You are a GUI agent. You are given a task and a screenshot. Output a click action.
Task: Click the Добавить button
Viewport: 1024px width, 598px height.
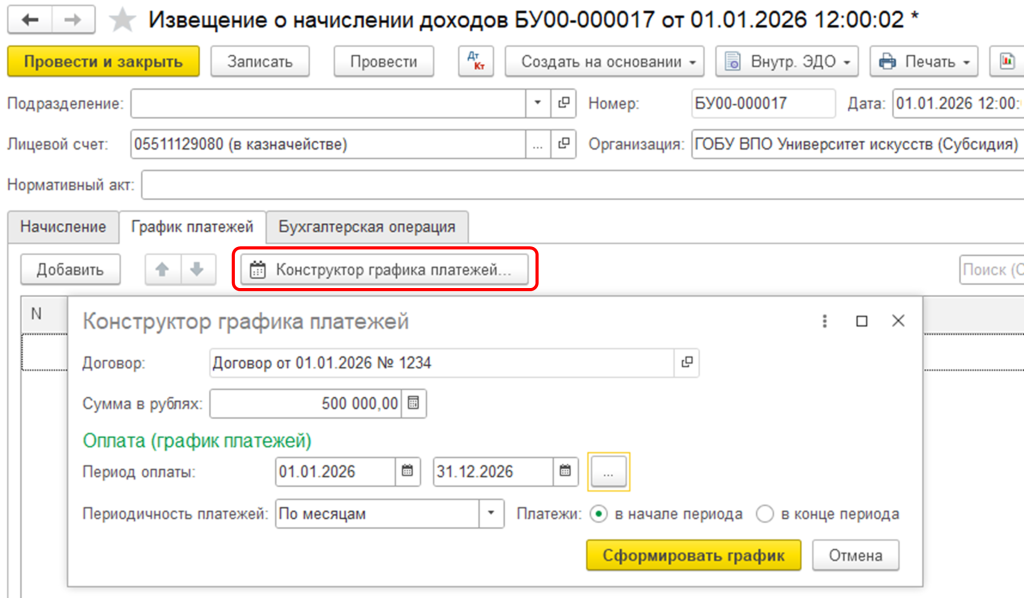pyautogui.click(x=70, y=269)
